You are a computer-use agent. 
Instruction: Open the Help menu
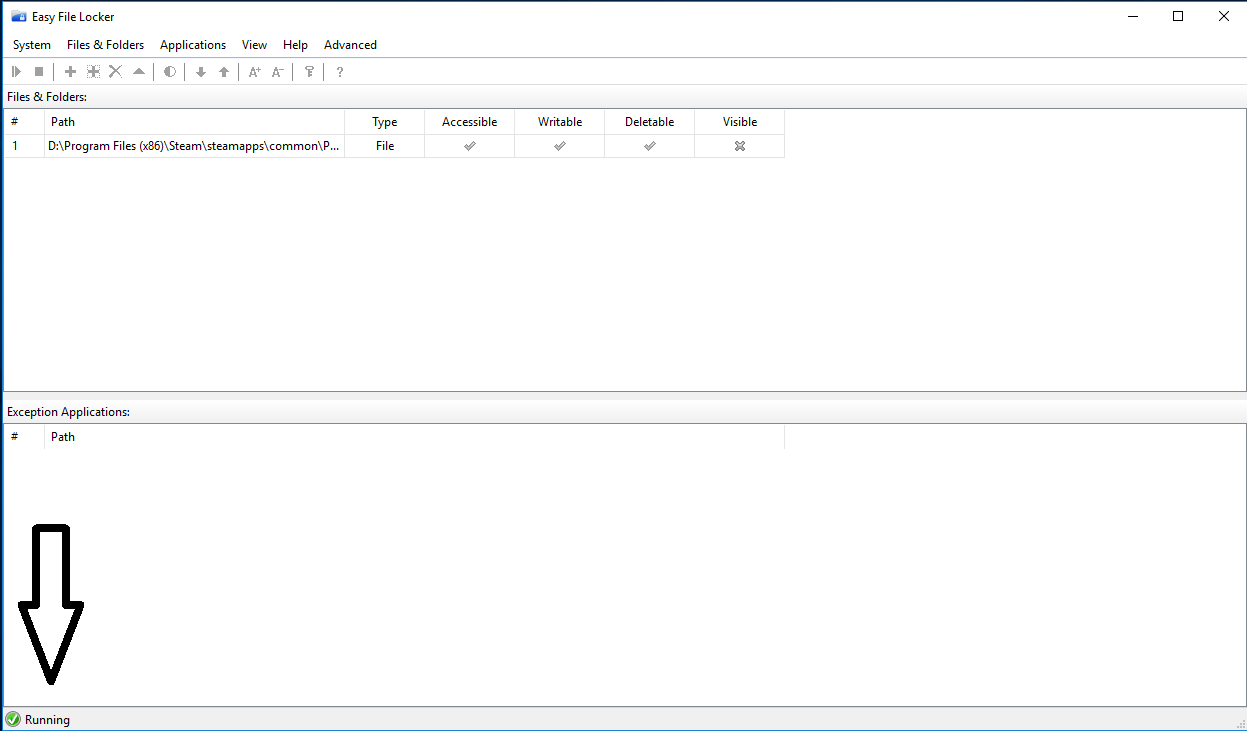tap(295, 45)
